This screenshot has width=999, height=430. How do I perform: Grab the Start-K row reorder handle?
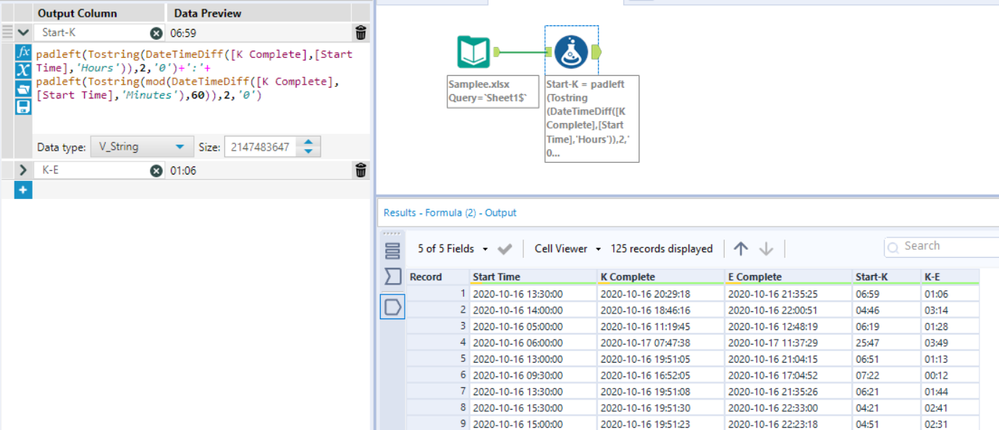point(7,33)
